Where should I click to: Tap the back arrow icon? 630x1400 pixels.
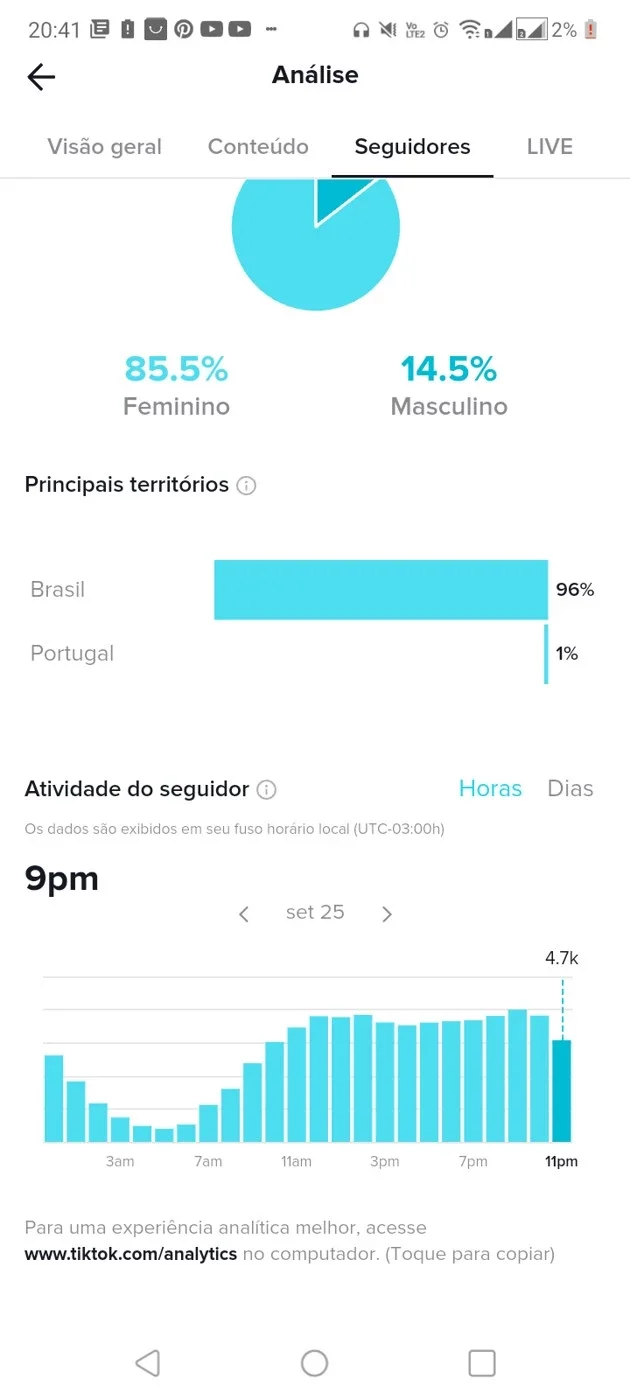point(41,77)
